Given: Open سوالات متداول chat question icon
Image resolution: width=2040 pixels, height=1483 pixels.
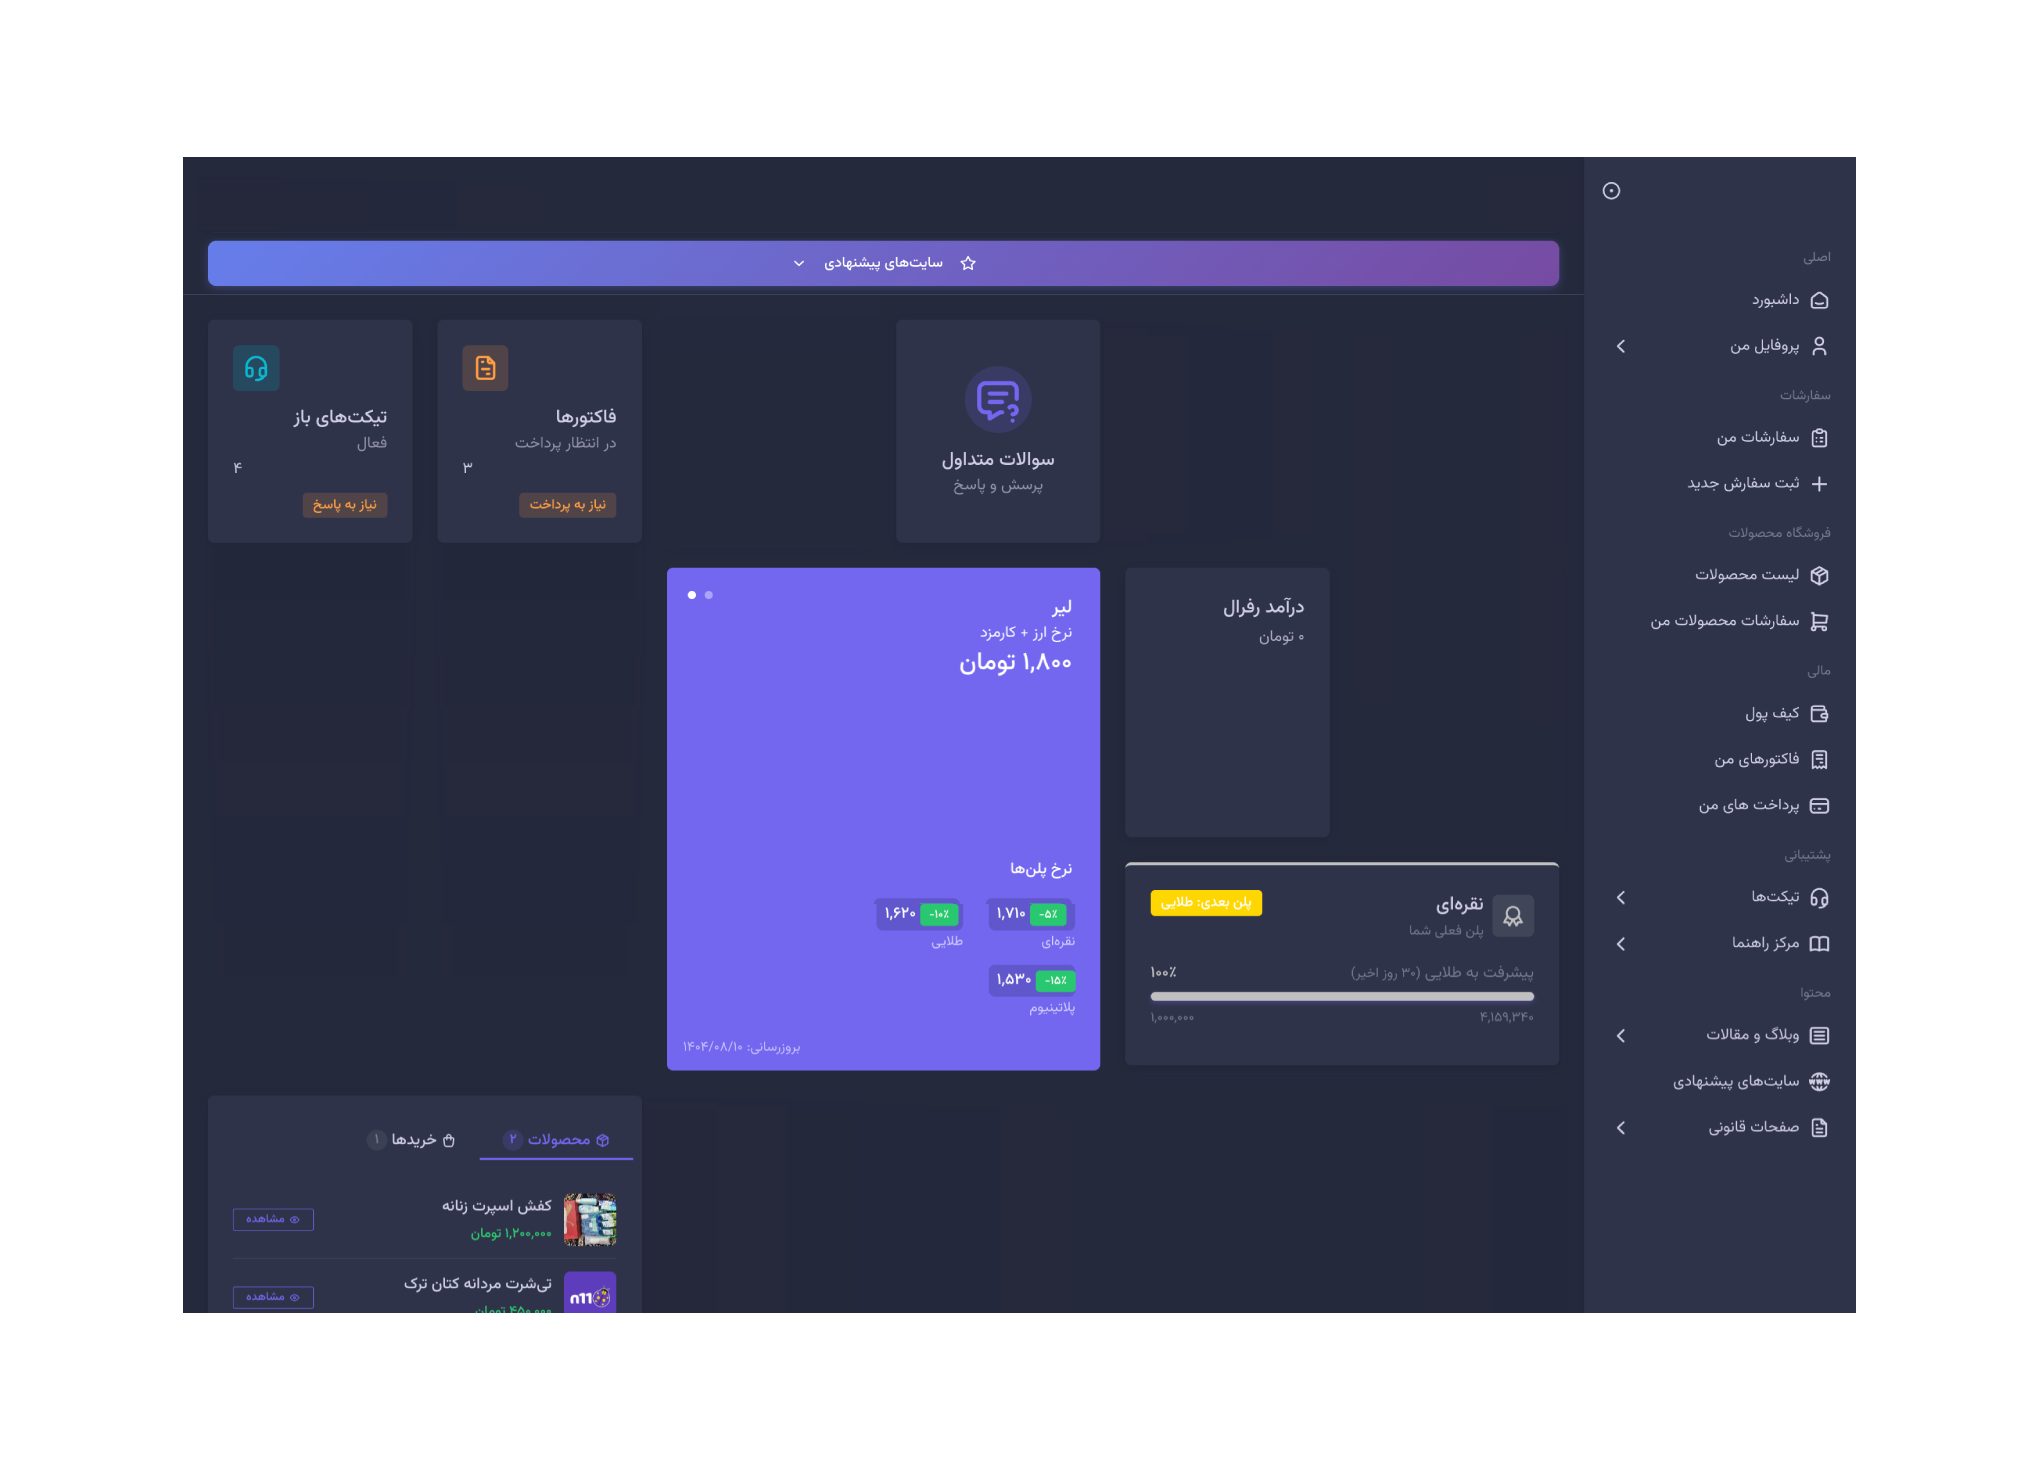Looking at the screenshot, I should [997, 400].
